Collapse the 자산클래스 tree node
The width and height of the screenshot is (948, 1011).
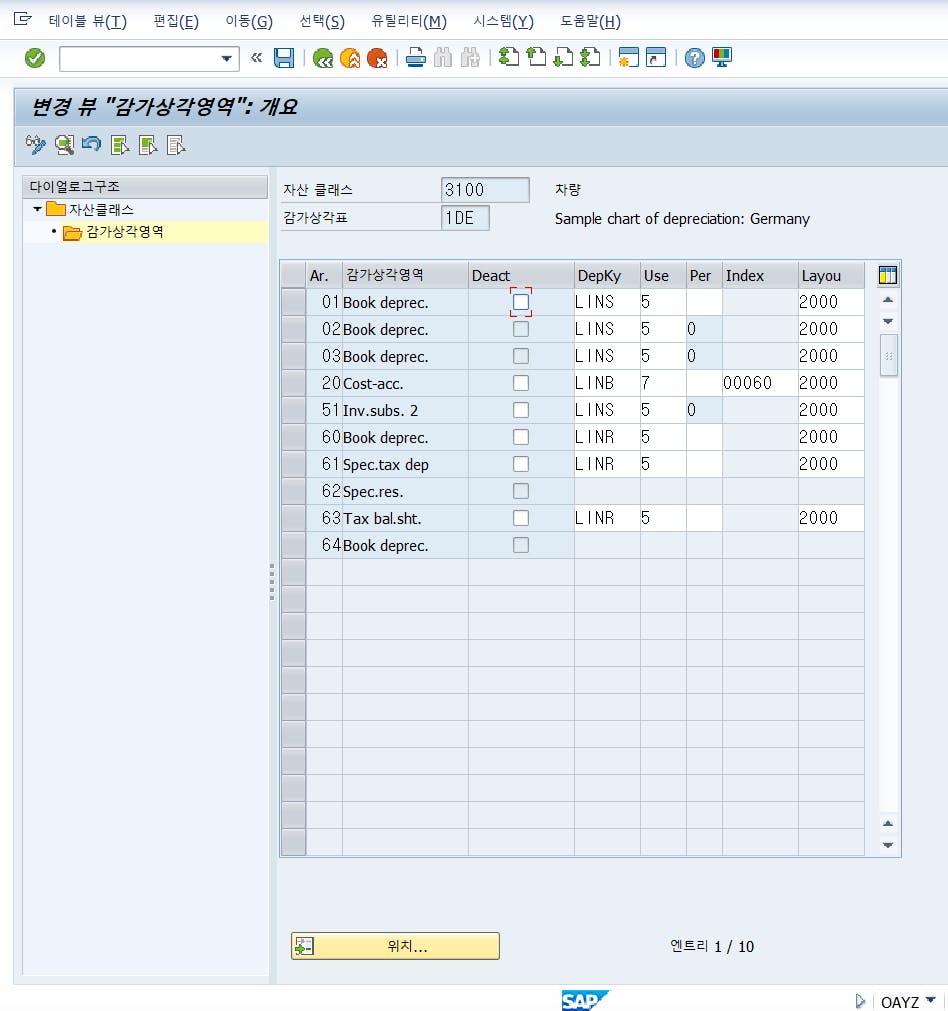click(37, 209)
